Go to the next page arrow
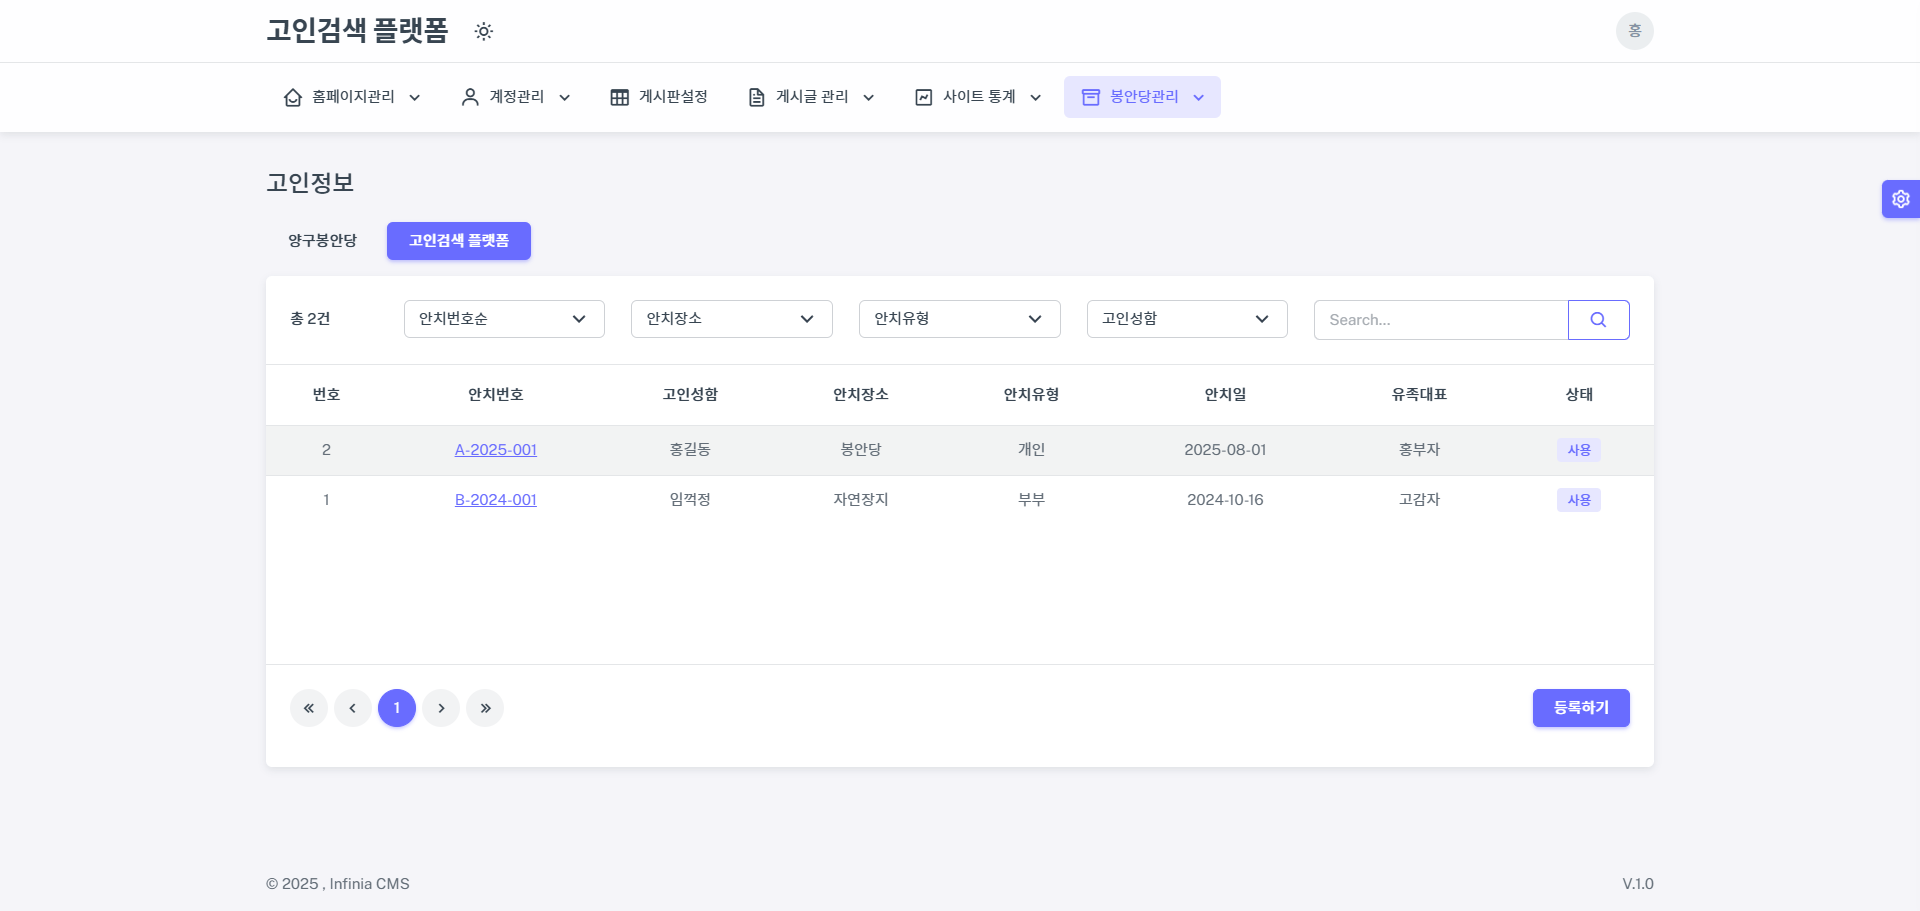Viewport: 1920px width, 911px height. coord(441,708)
